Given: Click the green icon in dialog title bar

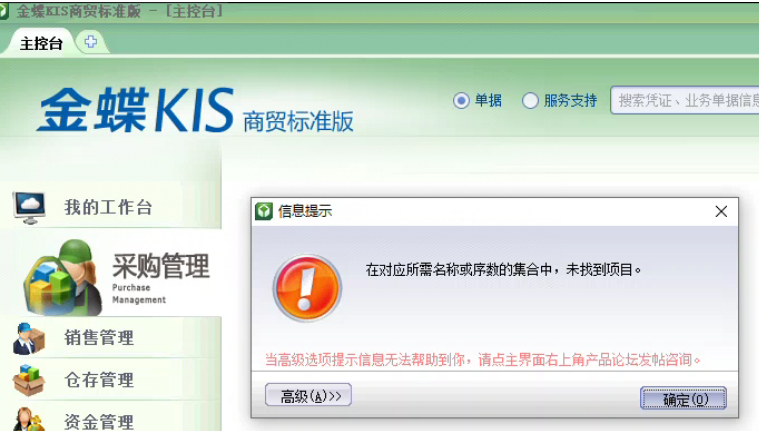Looking at the screenshot, I should coord(264,211).
